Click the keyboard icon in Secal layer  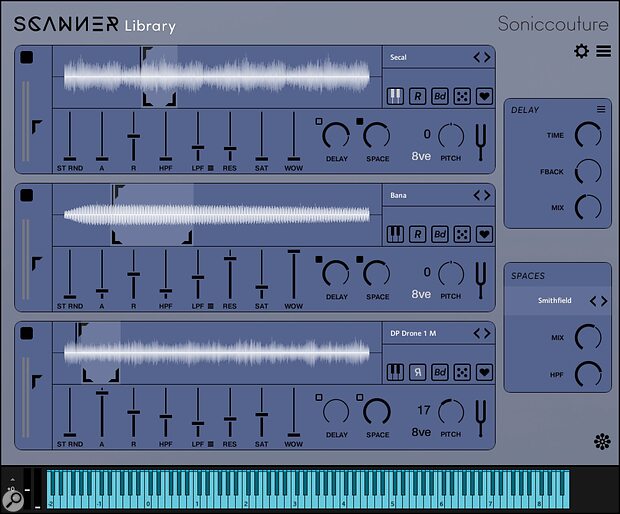(395, 96)
